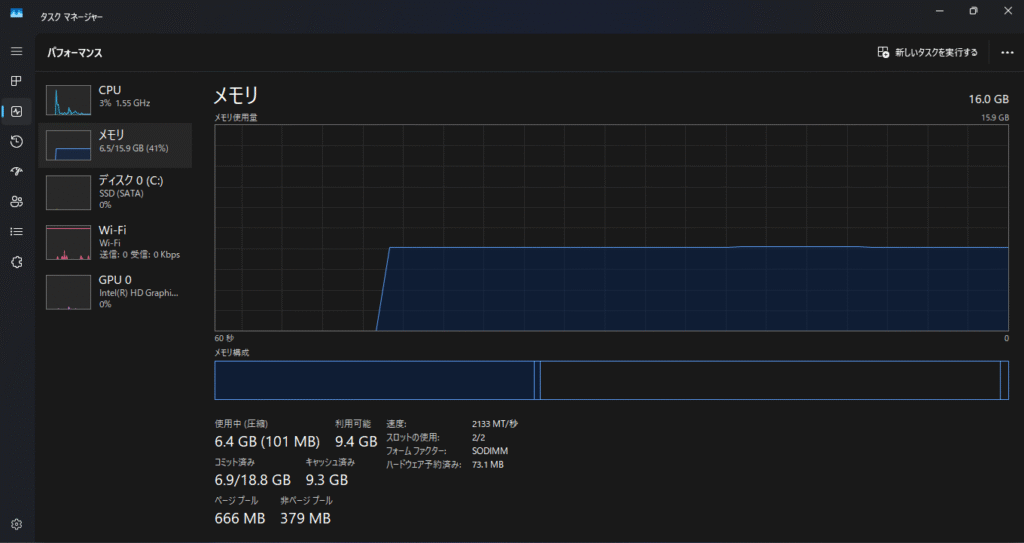Select the Wi-Fi performance item
1024x543 pixels.
(x=115, y=242)
